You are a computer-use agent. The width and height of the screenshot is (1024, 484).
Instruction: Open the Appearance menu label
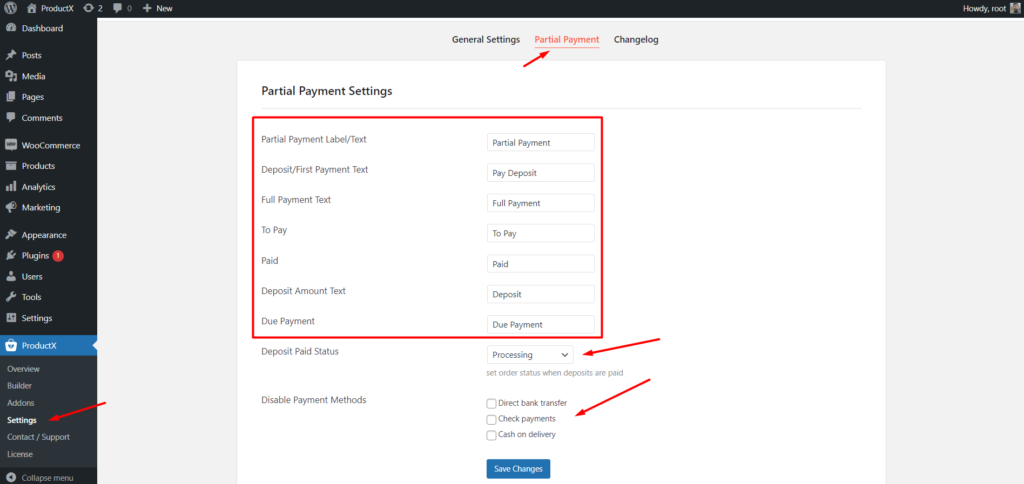click(x=44, y=235)
